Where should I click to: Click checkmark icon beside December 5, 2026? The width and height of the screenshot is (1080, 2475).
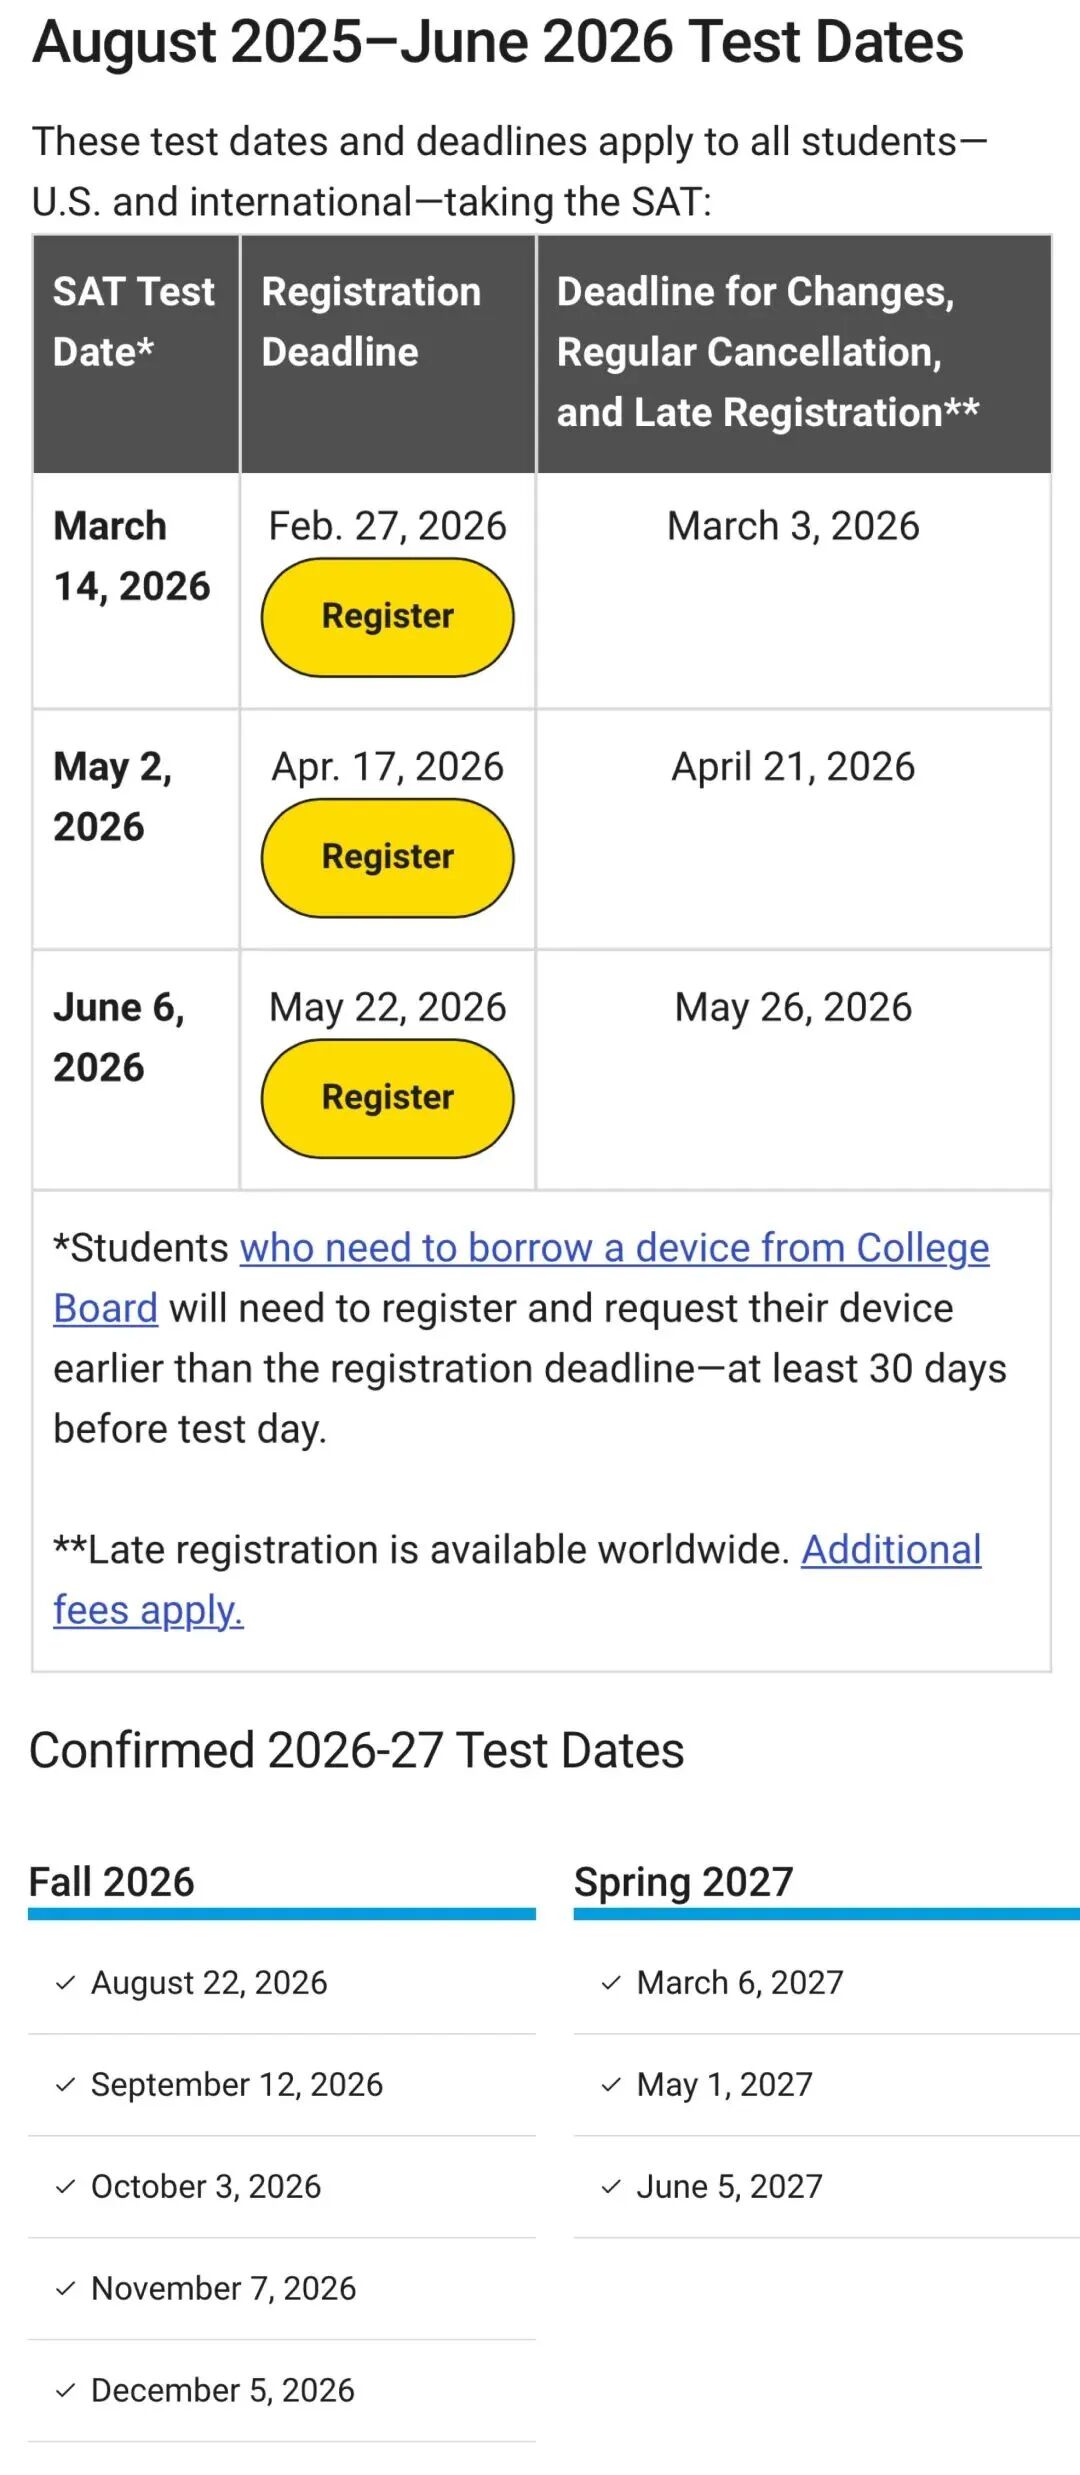[x=66, y=2391]
